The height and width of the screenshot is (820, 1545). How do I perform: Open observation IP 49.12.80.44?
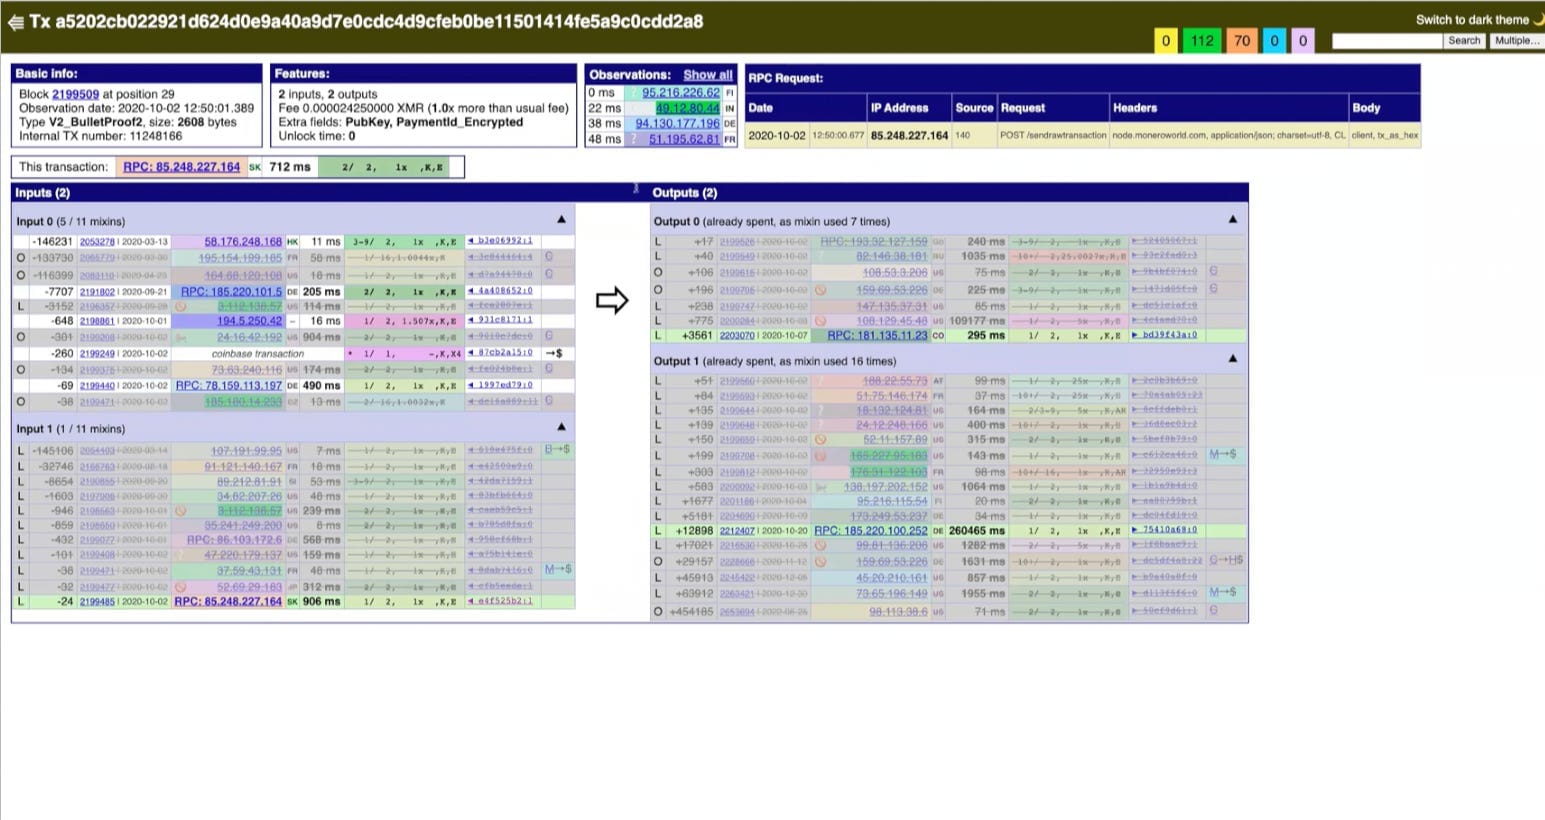click(x=688, y=108)
